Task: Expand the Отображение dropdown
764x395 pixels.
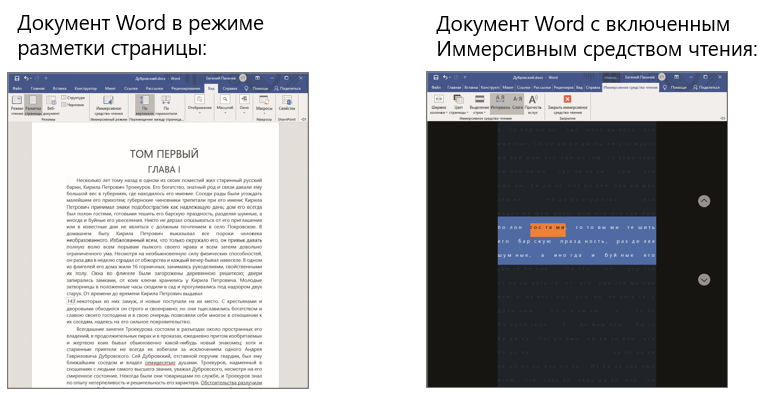Action: coord(200,105)
